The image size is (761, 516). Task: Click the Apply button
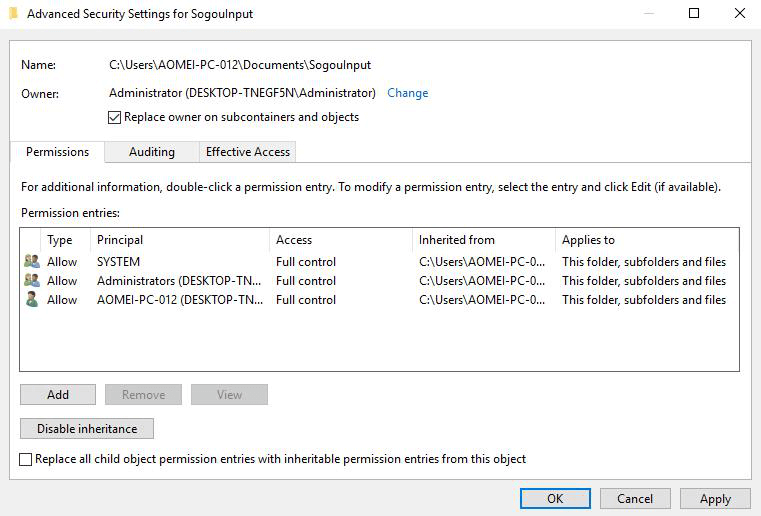pyautogui.click(x=715, y=499)
